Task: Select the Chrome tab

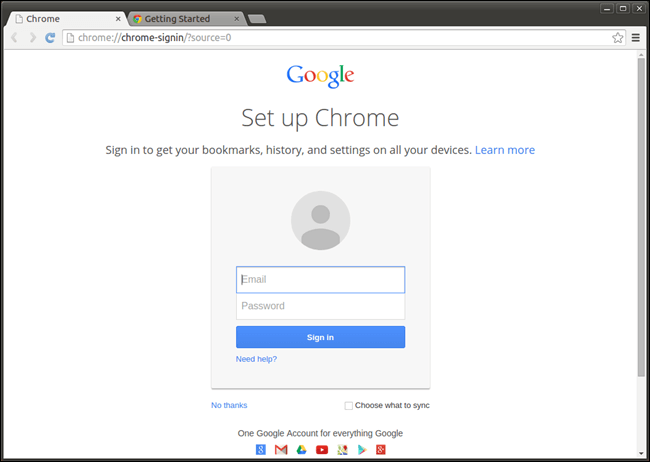Action: (66, 19)
